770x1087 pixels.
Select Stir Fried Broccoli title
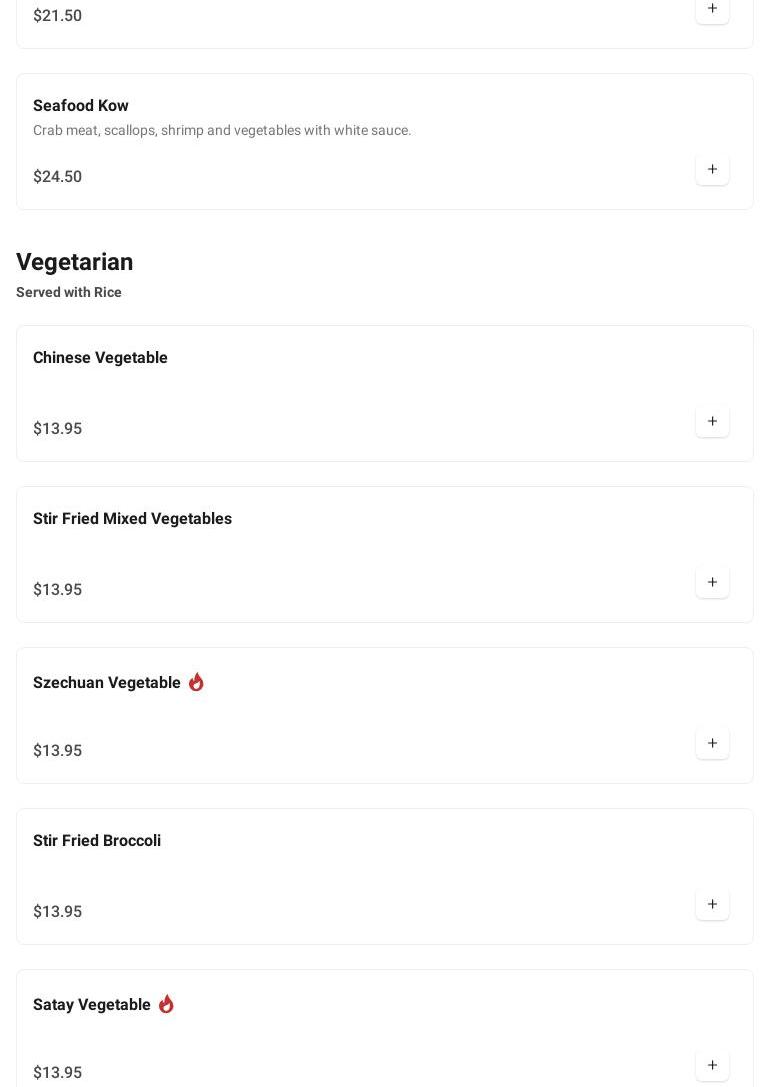pos(97,840)
